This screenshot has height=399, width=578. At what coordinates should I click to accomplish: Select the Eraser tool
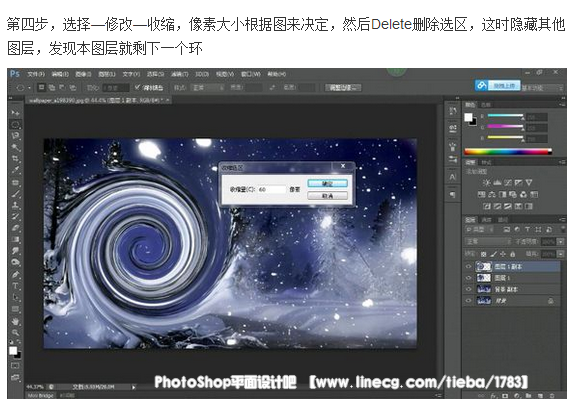[x=15, y=228]
